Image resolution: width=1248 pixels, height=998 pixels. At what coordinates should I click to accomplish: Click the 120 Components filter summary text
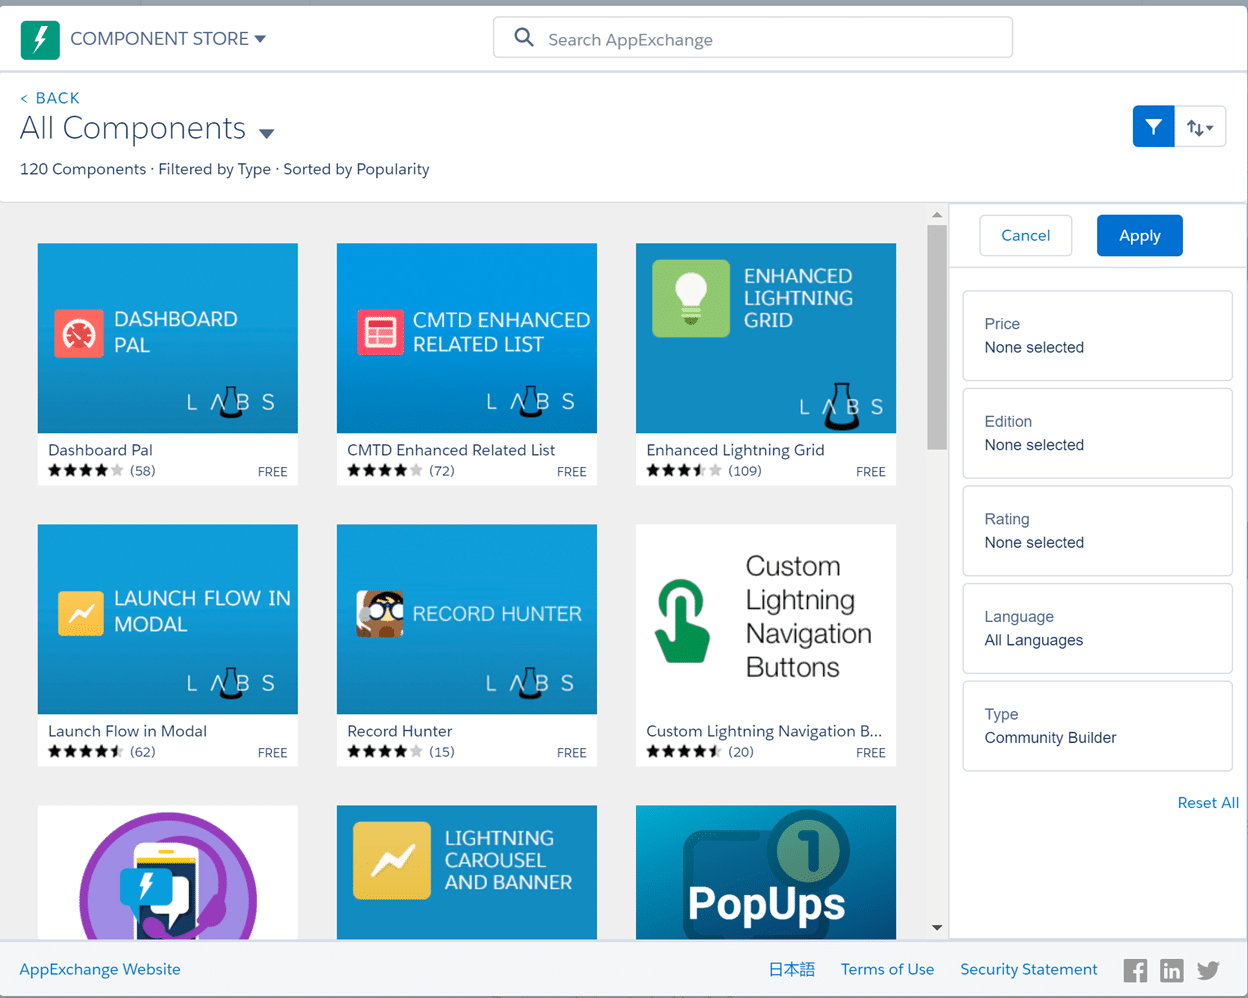point(224,169)
